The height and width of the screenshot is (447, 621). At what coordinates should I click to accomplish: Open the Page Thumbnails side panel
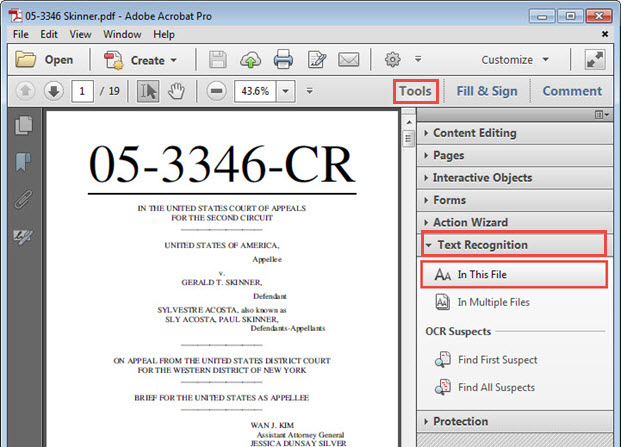pyautogui.click(x=24, y=126)
